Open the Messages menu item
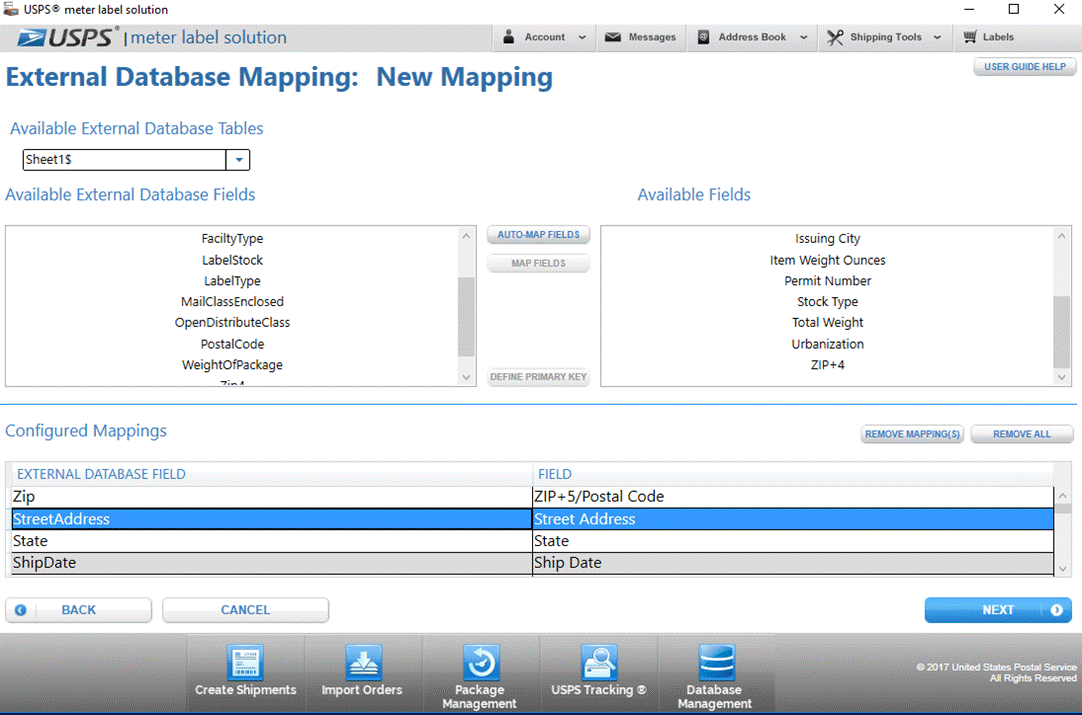1082x715 pixels. [641, 37]
